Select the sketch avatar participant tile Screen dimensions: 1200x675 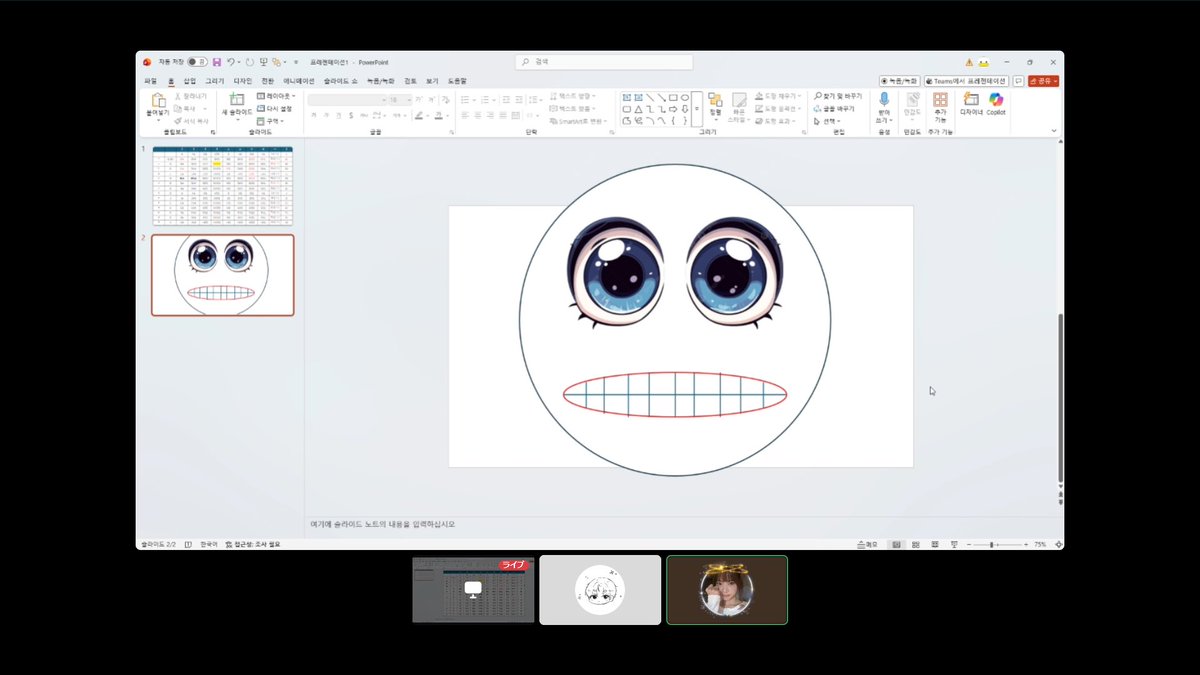tap(600, 590)
